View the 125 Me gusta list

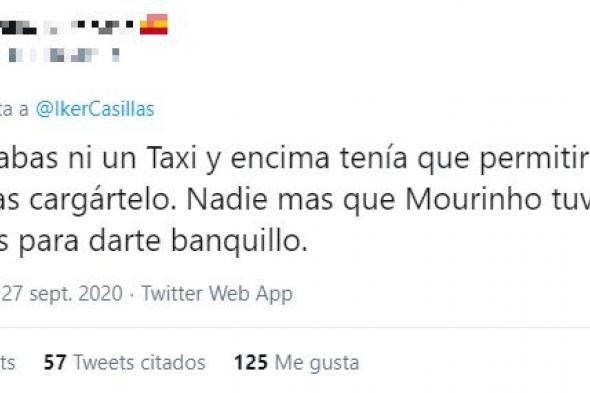point(297,363)
